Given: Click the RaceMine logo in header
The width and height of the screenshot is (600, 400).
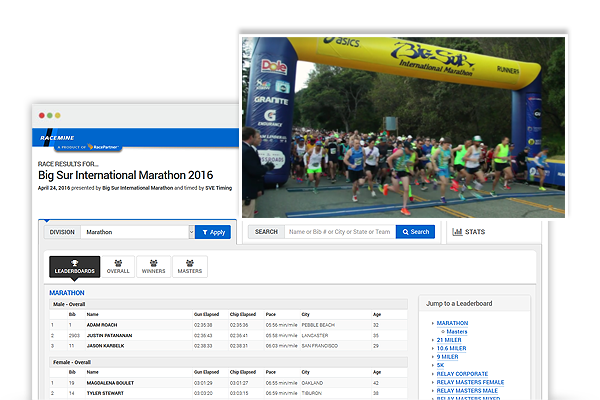Looking at the screenshot, I should (57, 138).
